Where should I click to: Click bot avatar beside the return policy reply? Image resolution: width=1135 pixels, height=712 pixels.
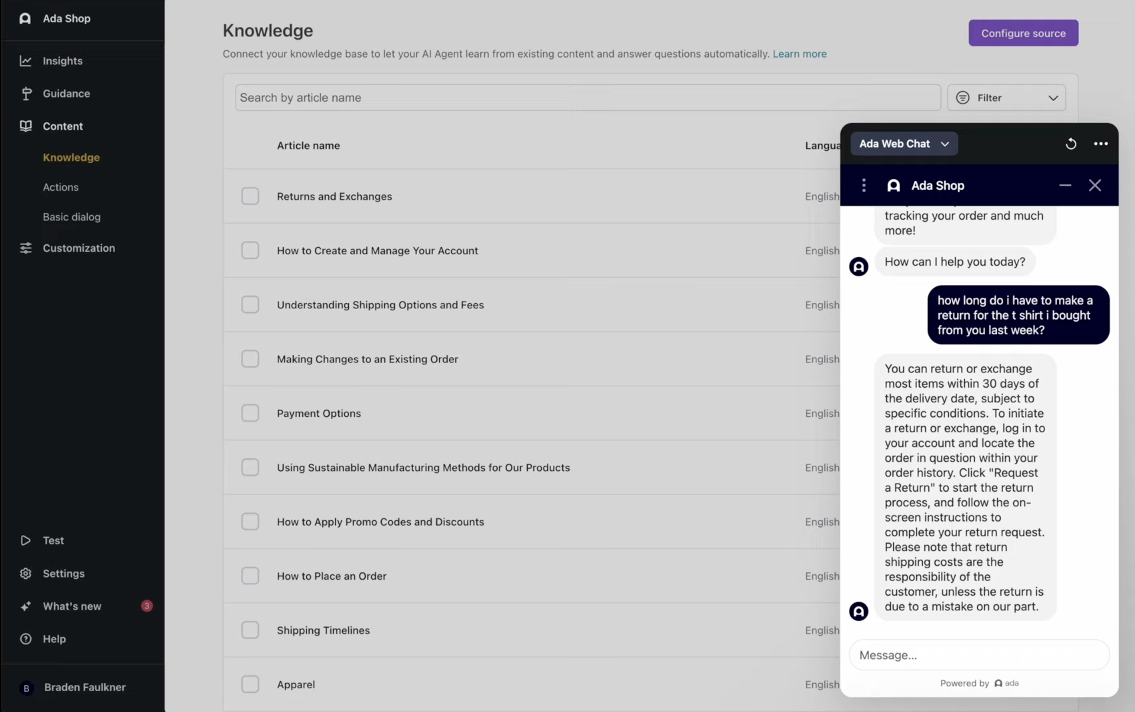858,611
